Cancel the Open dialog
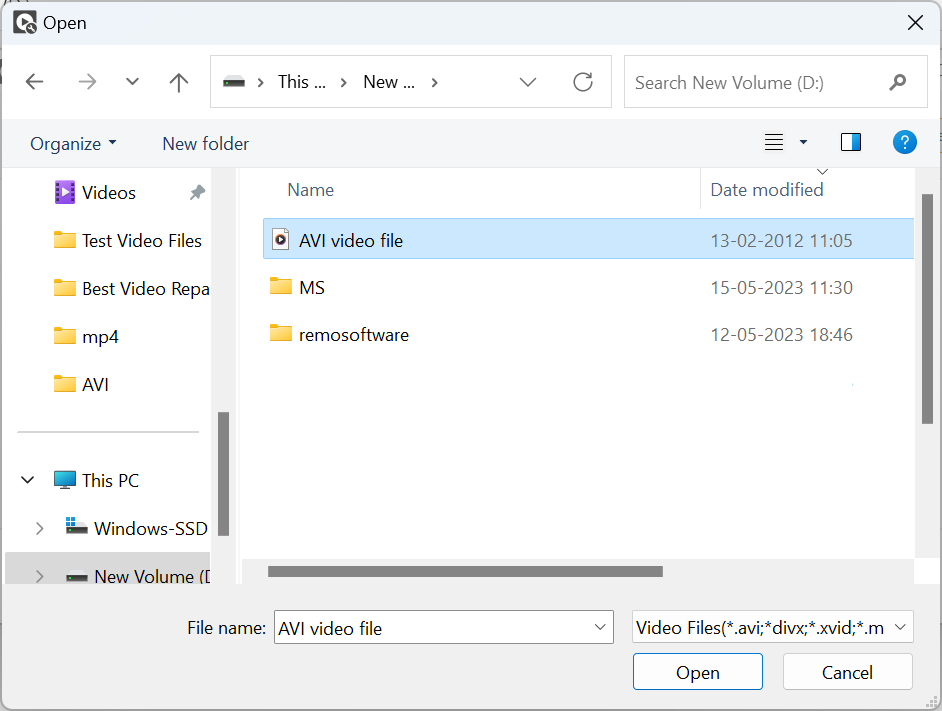 [847, 671]
